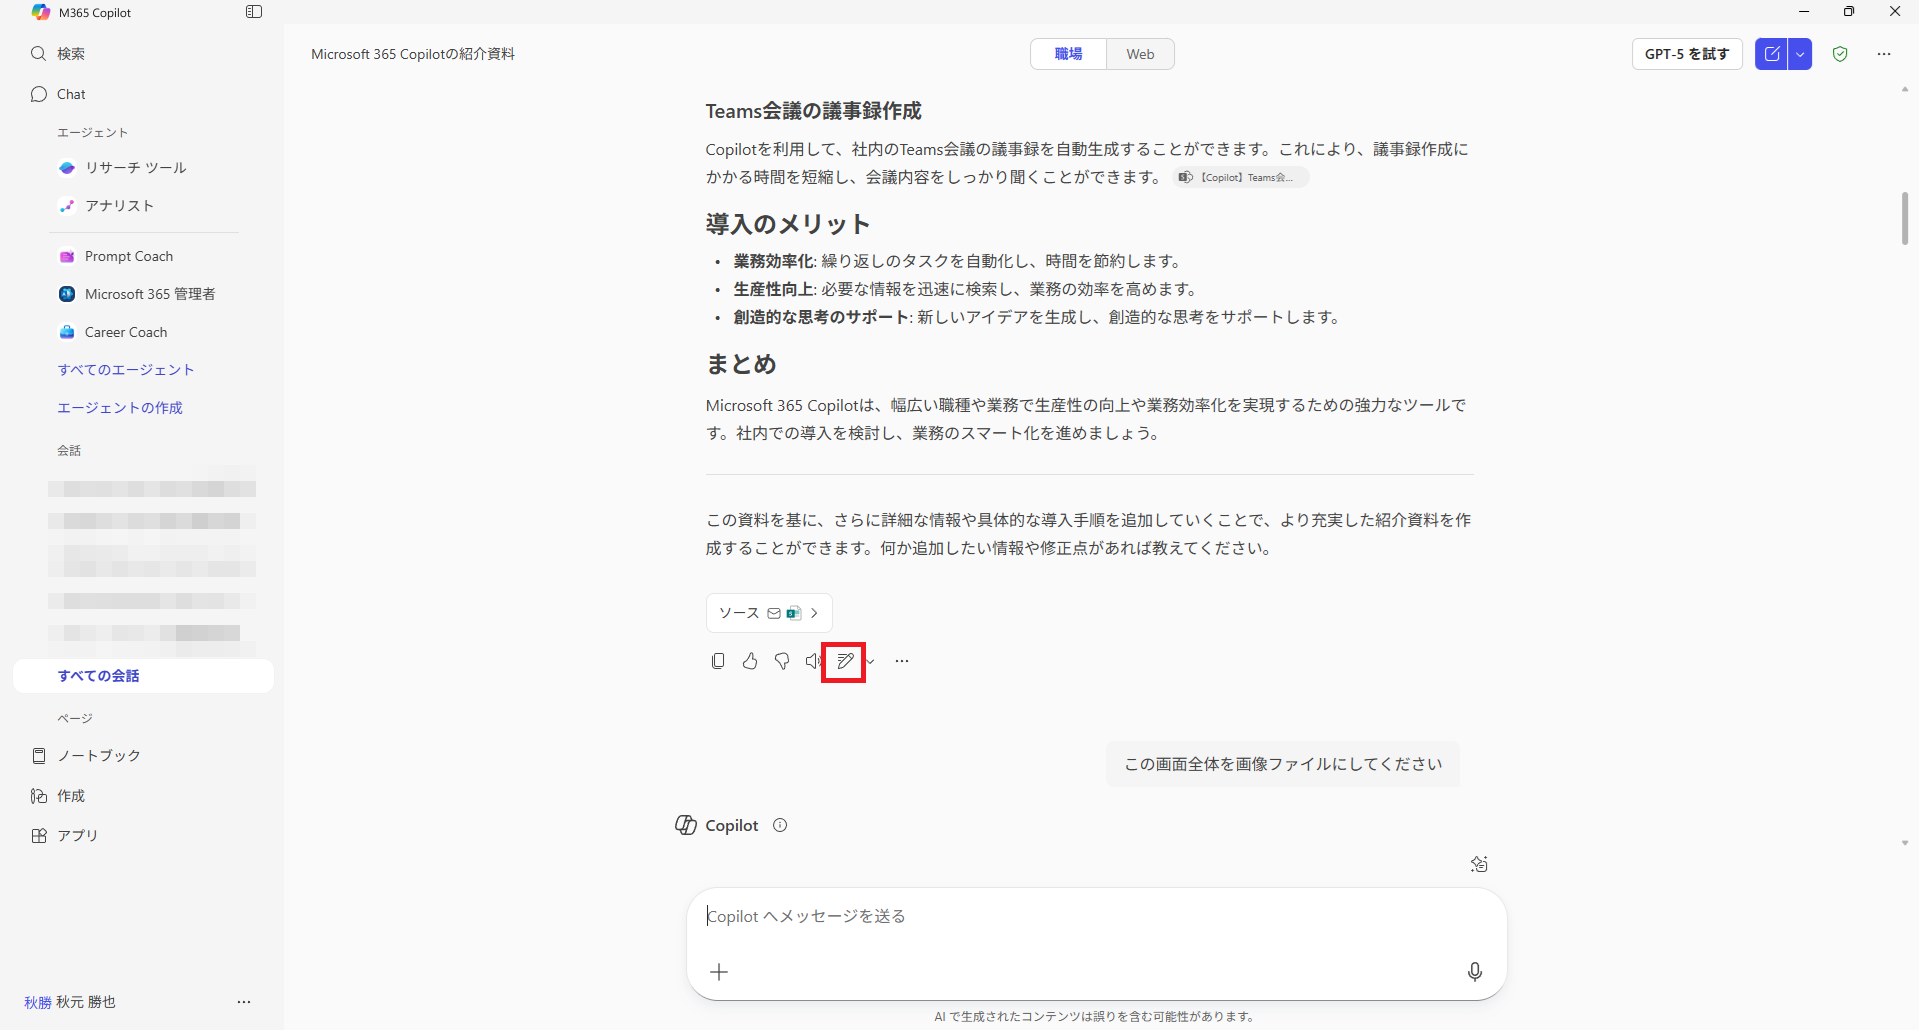The image size is (1919, 1030).
Task: Give the response a thumbs up
Action: [x=750, y=661]
